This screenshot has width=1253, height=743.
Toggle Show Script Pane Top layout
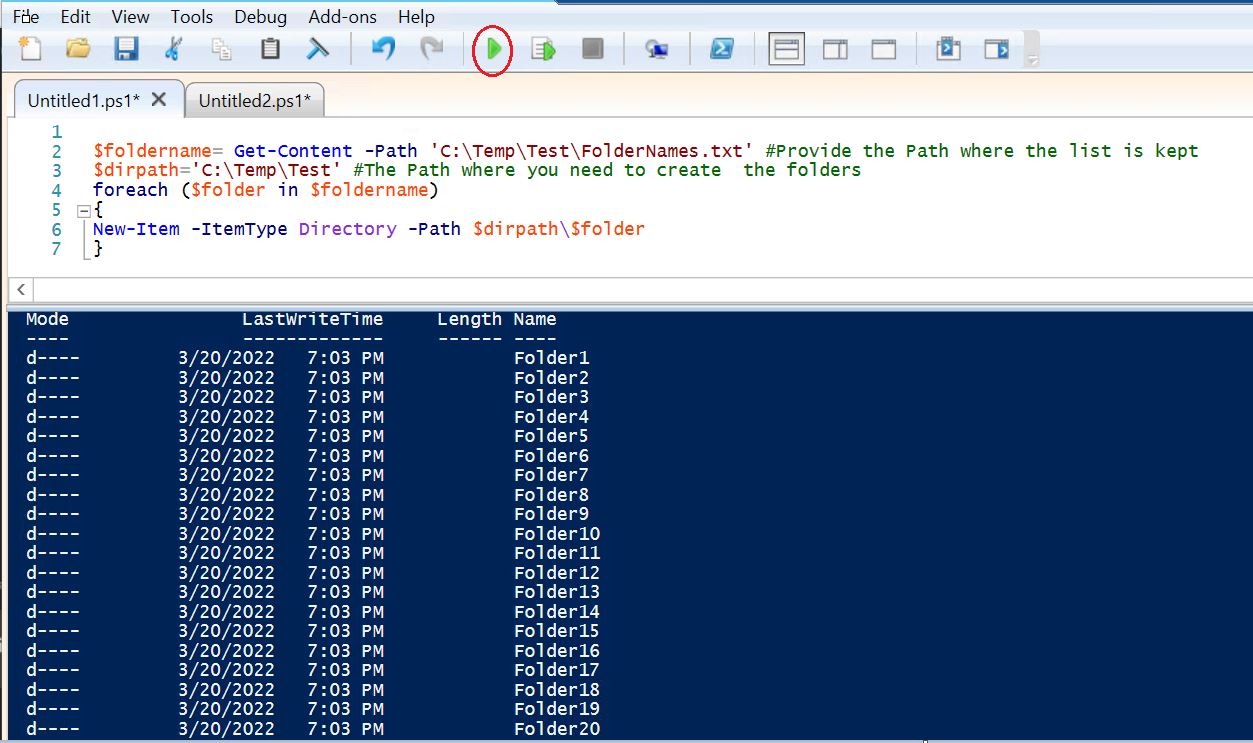[x=786, y=48]
